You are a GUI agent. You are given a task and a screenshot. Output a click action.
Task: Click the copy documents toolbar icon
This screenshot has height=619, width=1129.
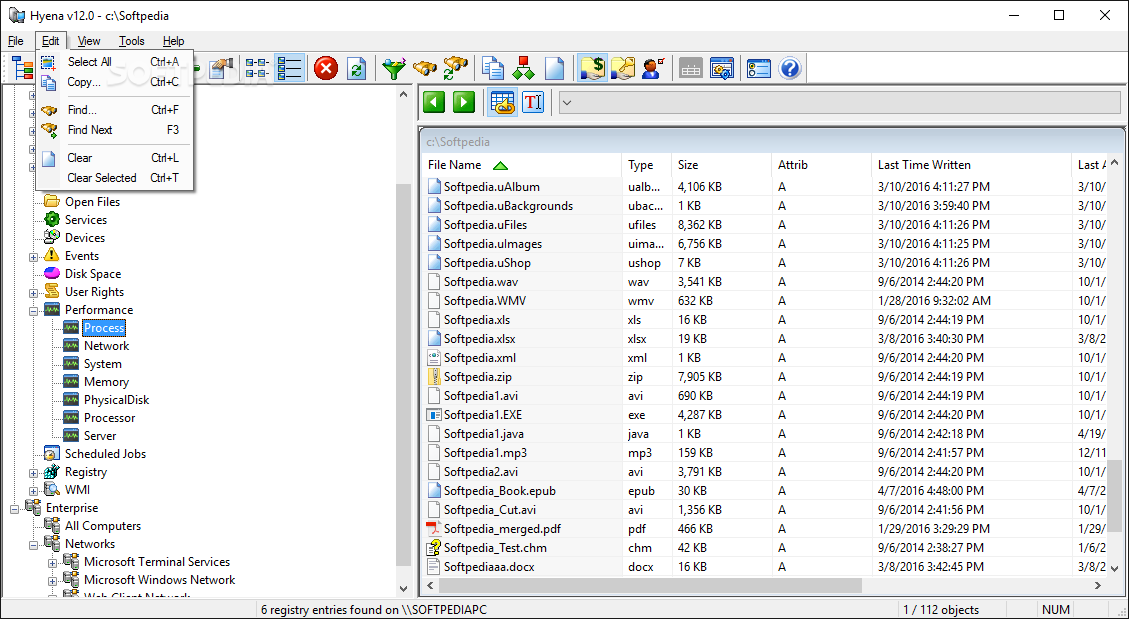(x=493, y=68)
